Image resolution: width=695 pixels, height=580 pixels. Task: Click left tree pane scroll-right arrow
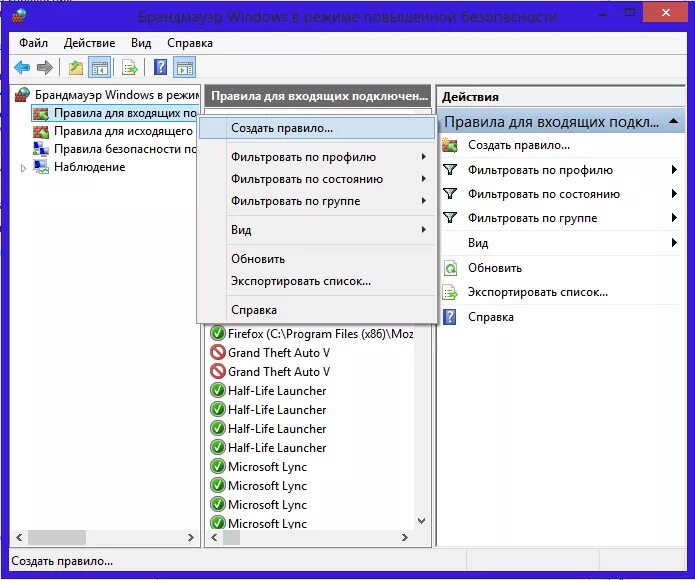pyautogui.click(x=191, y=537)
